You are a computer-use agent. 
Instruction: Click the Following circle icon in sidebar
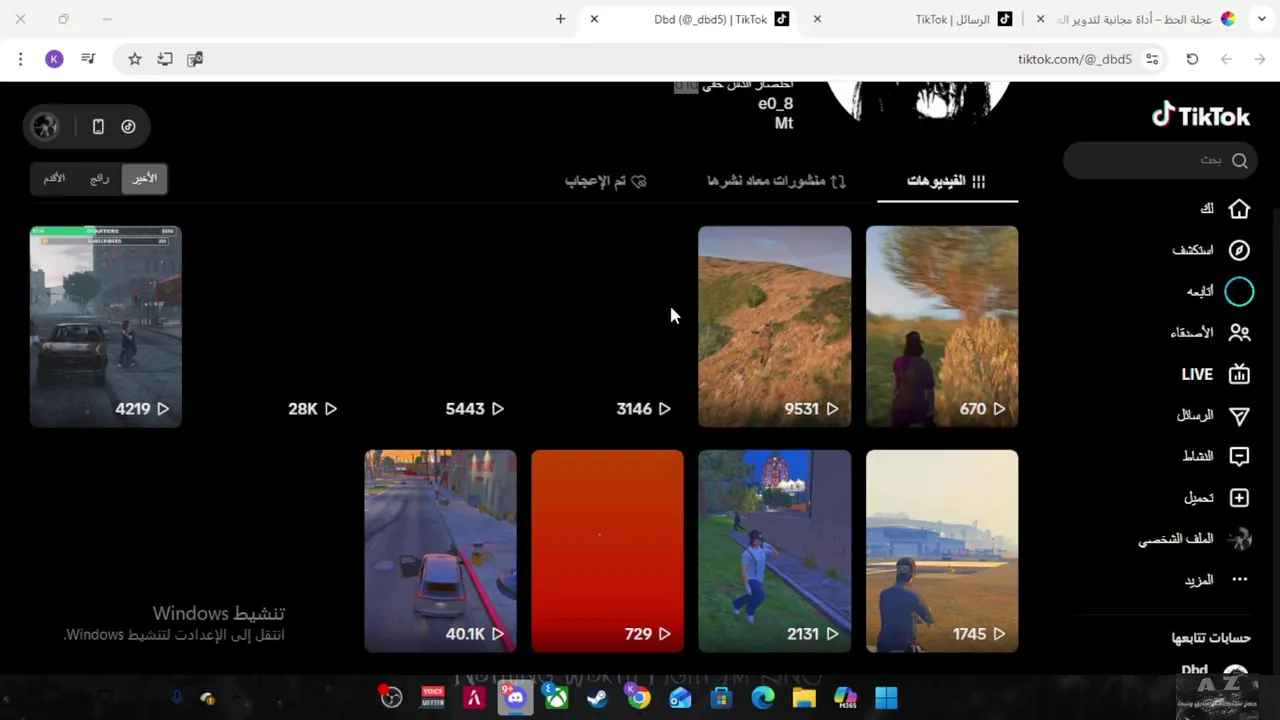(x=1239, y=291)
